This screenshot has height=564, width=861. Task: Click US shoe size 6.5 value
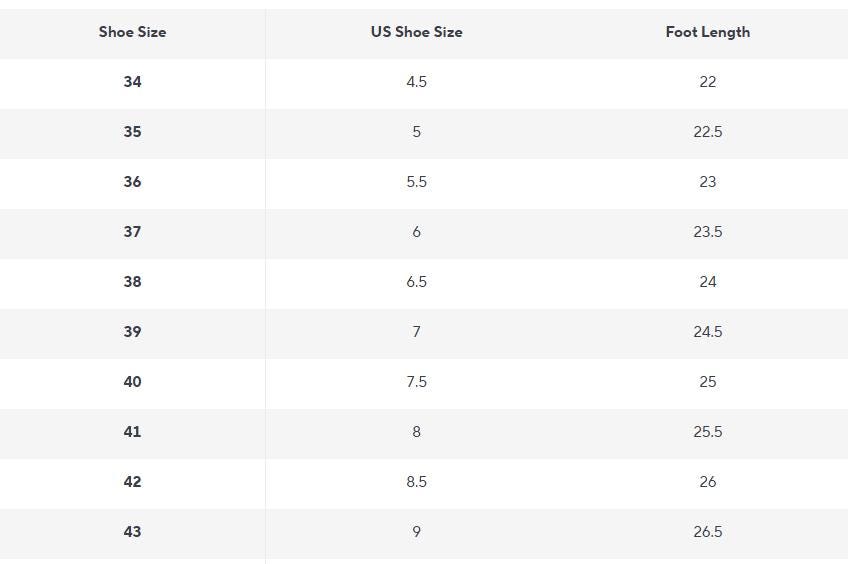pos(416,282)
